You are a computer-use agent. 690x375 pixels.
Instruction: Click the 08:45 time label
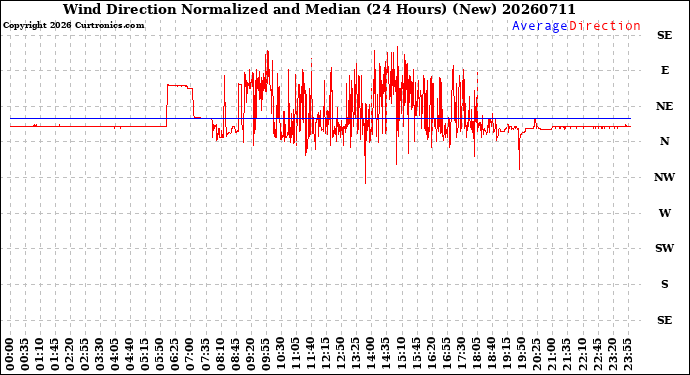tap(235, 354)
